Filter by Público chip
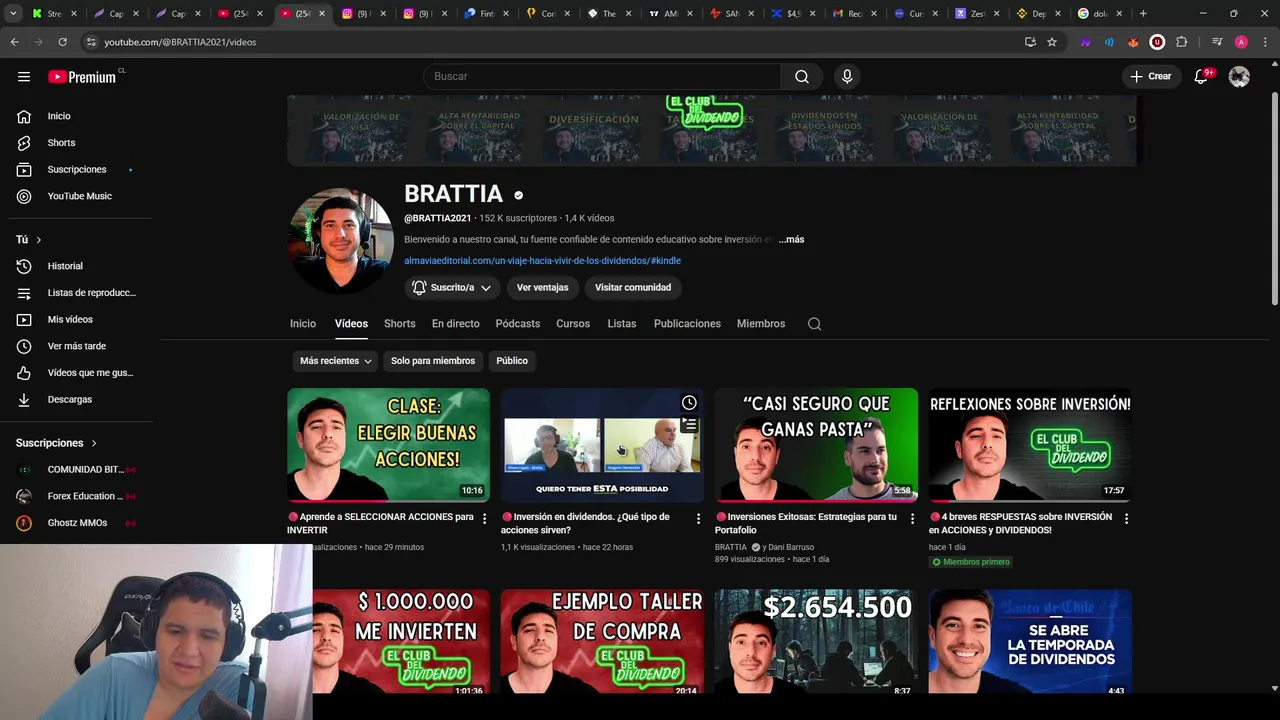 [x=512, y=361]
